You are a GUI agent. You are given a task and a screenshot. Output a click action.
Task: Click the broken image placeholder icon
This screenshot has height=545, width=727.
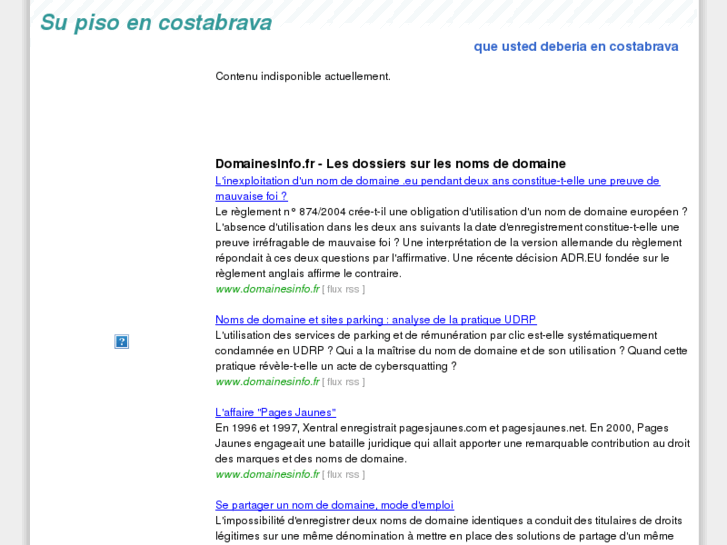(x=121, y=342)
